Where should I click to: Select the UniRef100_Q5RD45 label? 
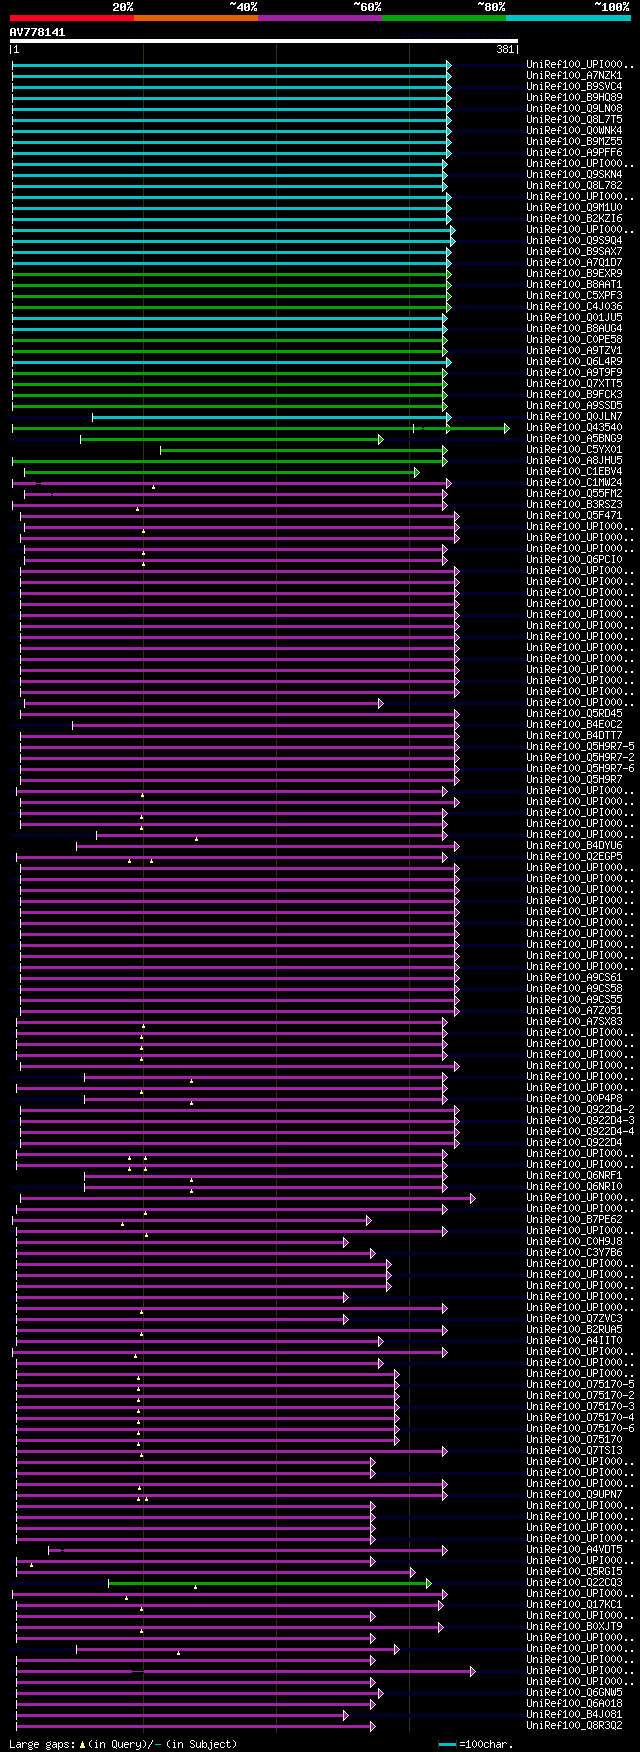pyautogui.click(x=574, y=713)
